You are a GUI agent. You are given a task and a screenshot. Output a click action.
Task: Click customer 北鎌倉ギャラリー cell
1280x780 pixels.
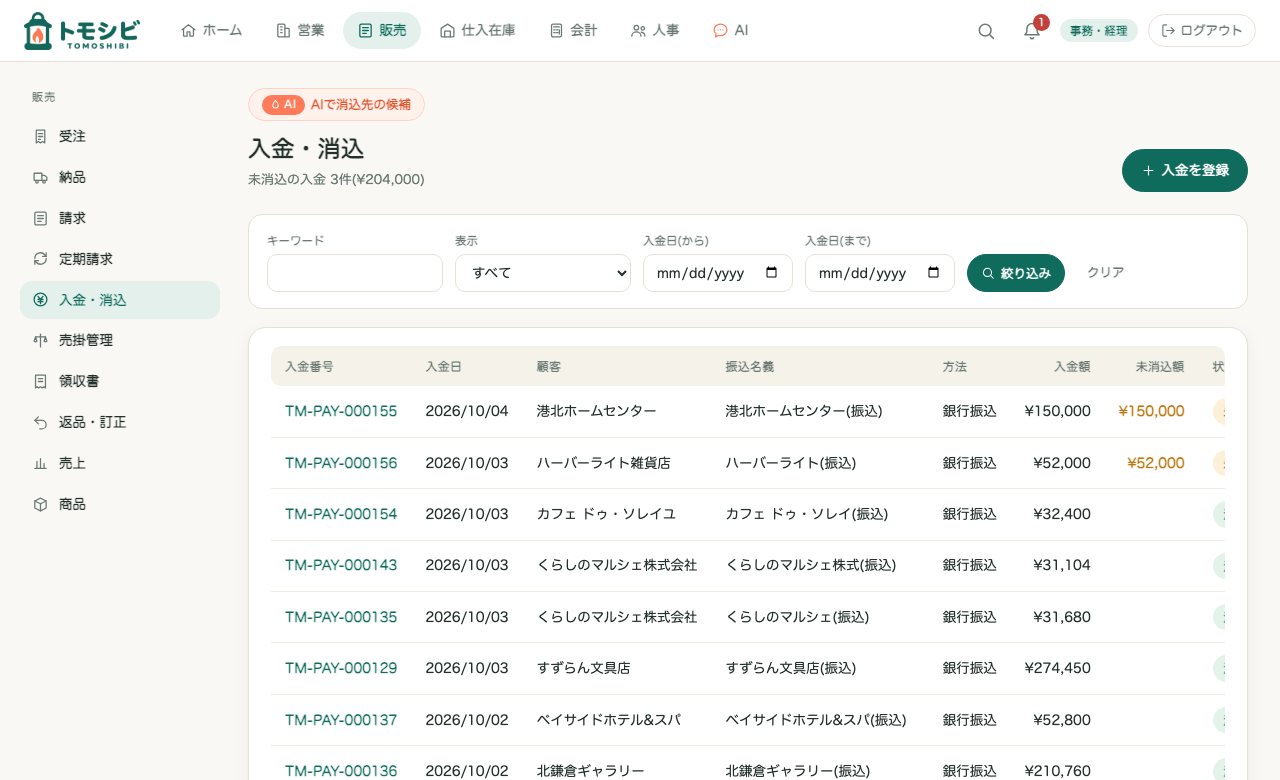[x=590, y=771]
